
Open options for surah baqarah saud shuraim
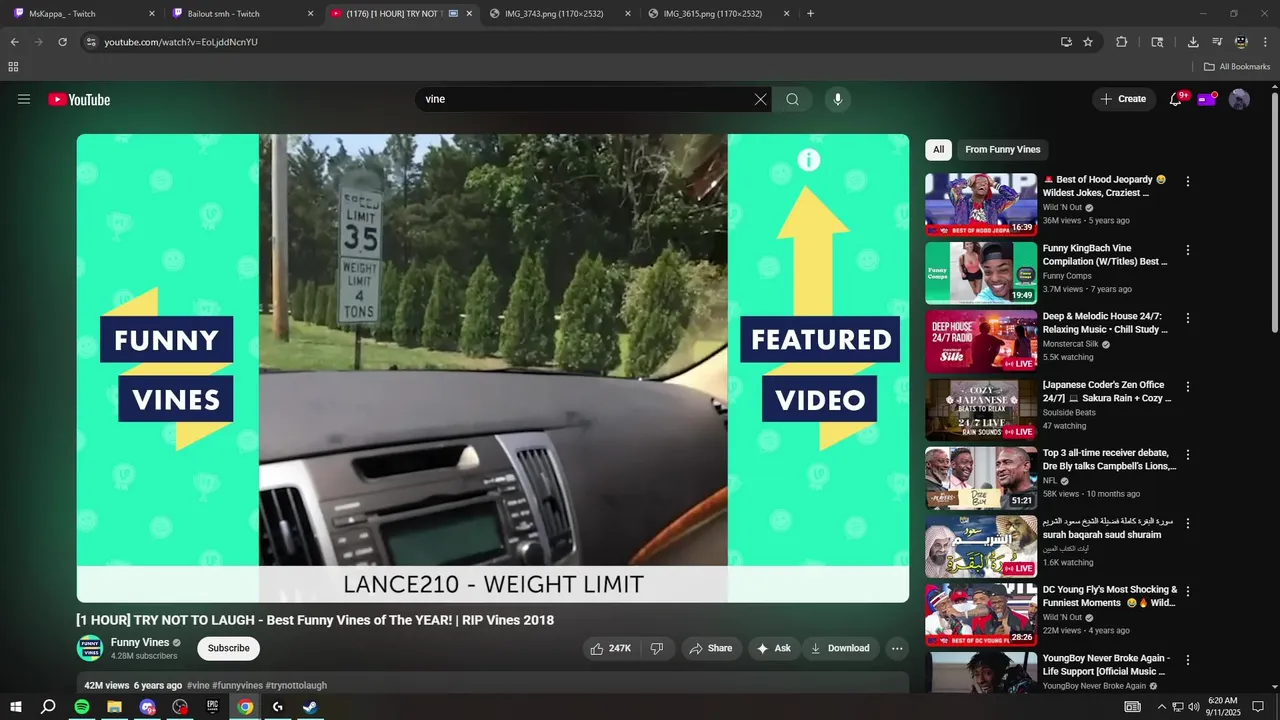pos(1188,523)
